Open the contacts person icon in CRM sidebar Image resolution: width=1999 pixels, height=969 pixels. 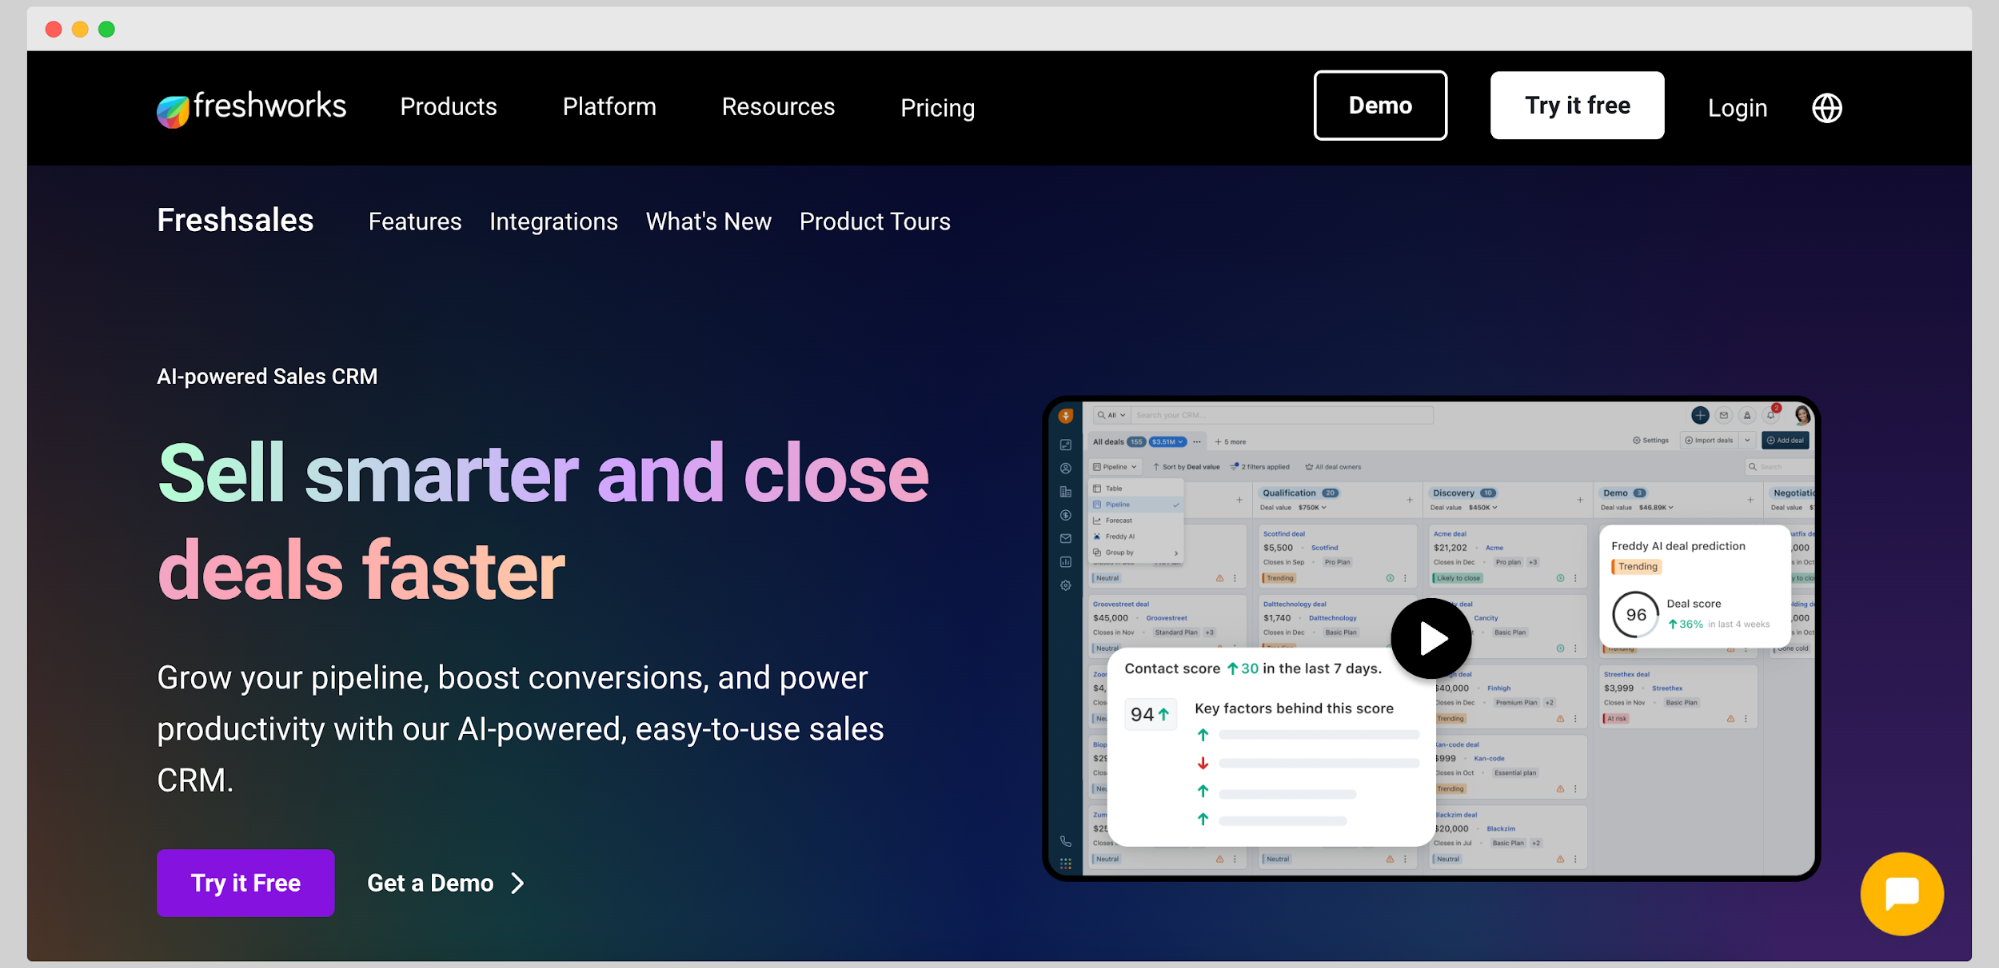[1066, 468]
